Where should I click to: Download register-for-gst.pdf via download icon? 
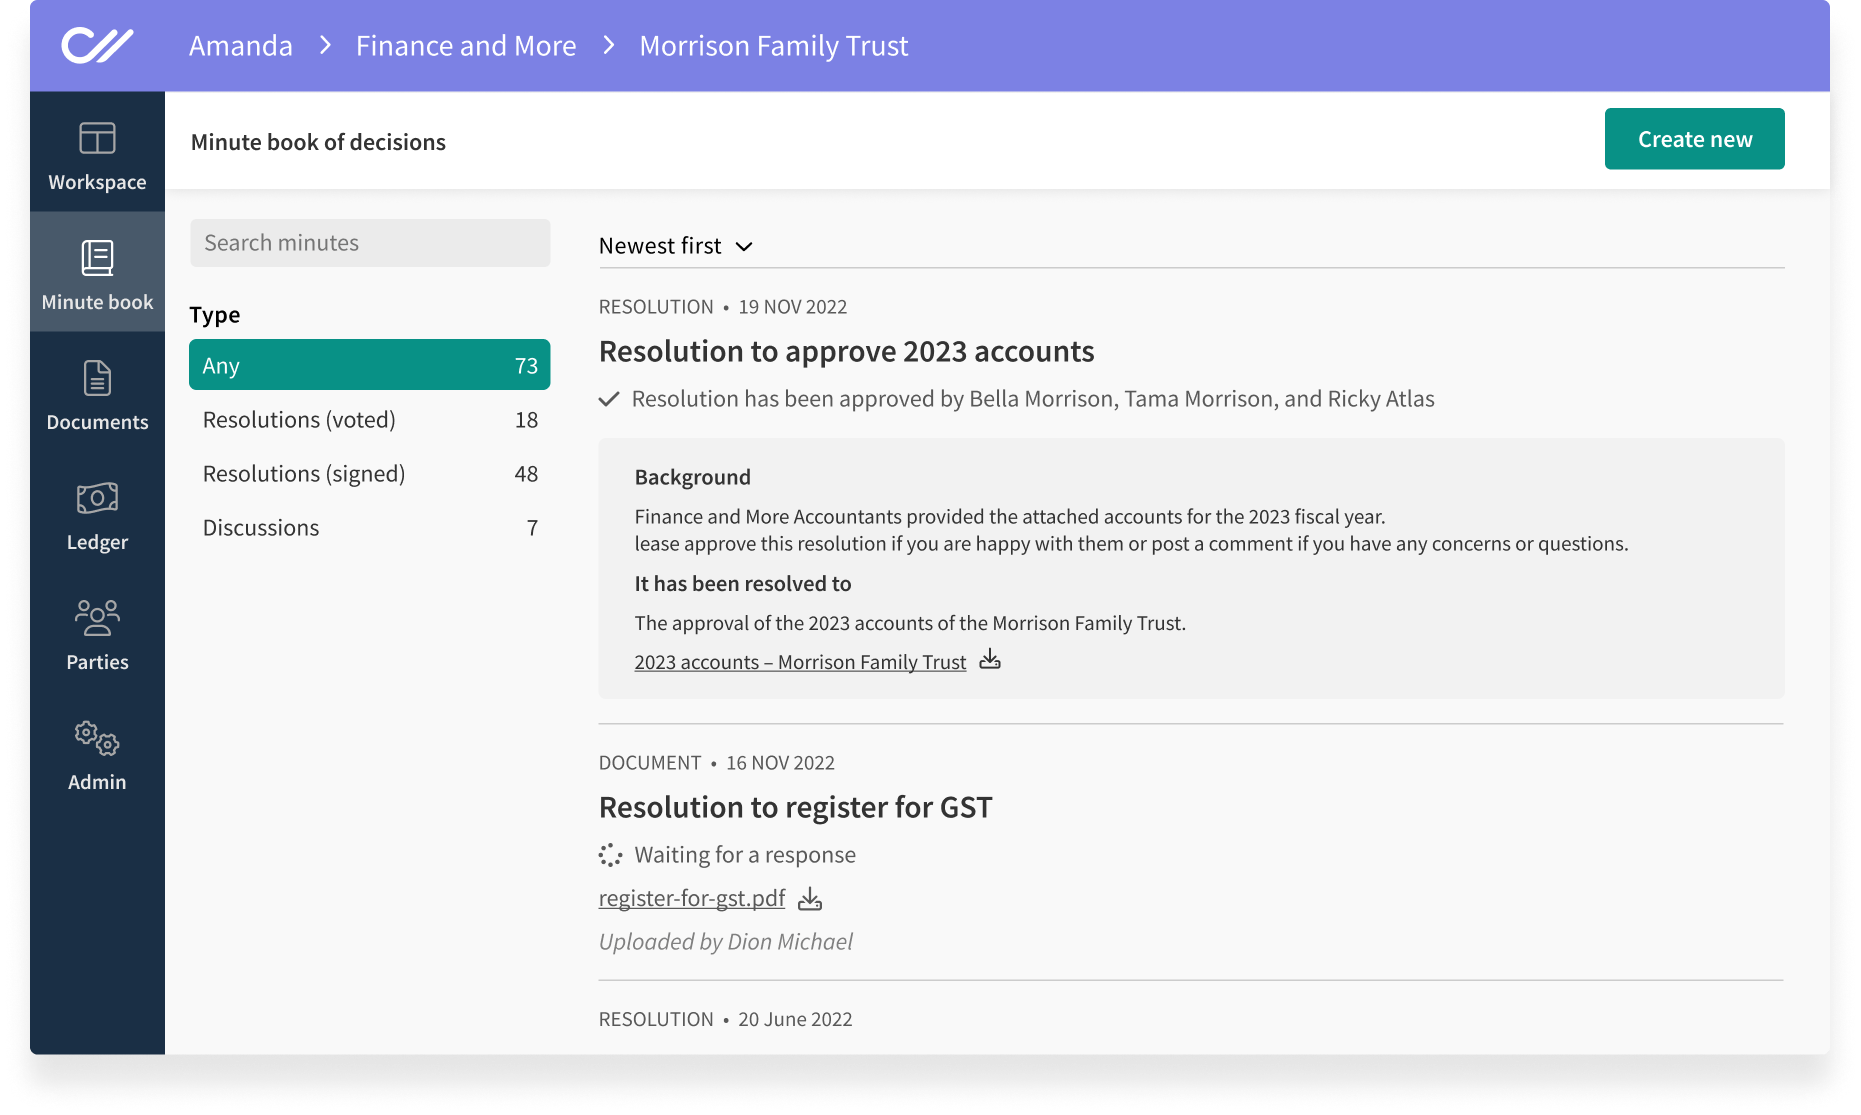click(x=810, y=899)
